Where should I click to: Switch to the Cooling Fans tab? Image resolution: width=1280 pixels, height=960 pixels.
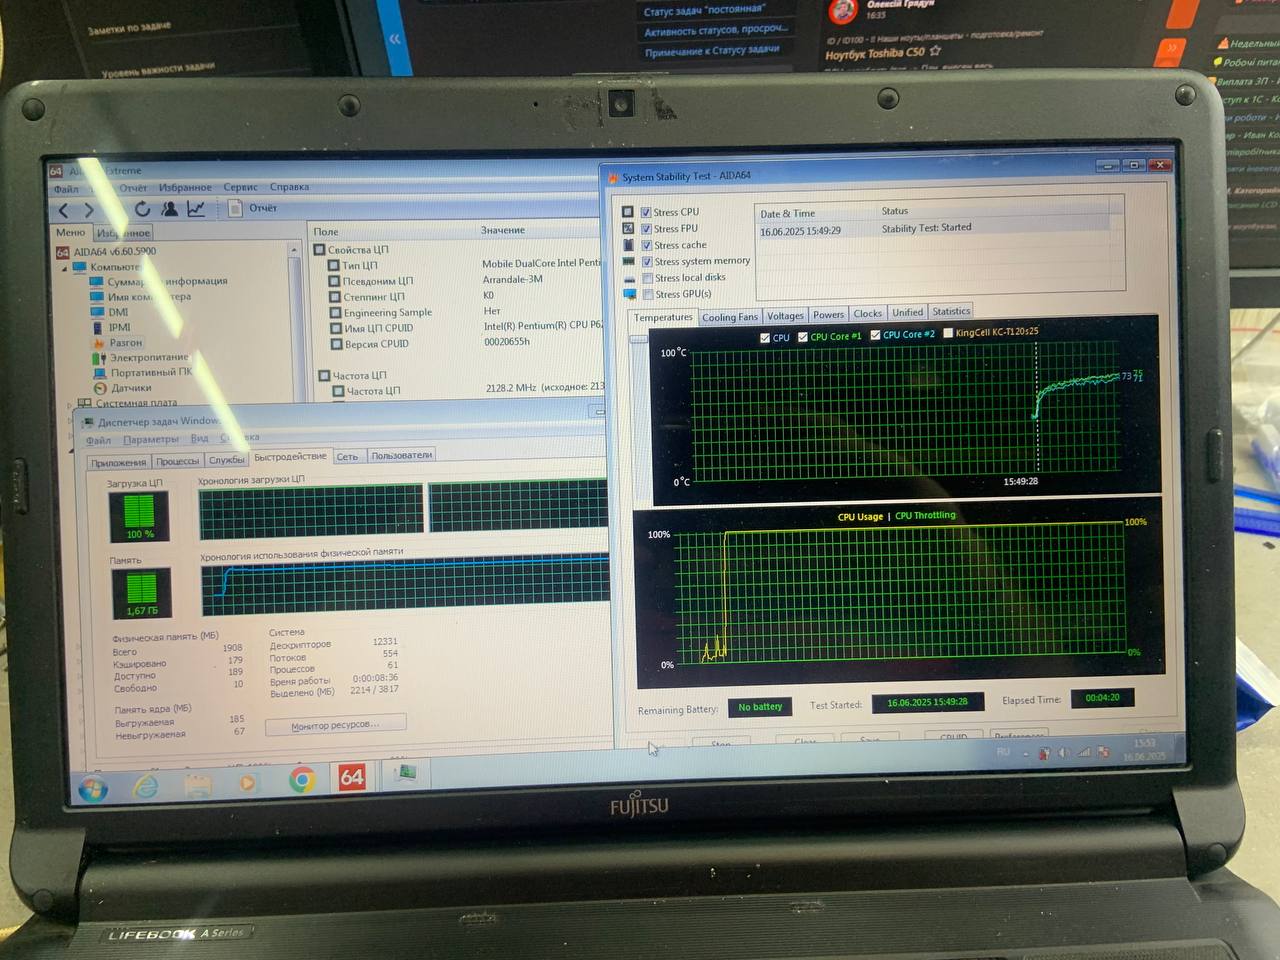[729, 317]
